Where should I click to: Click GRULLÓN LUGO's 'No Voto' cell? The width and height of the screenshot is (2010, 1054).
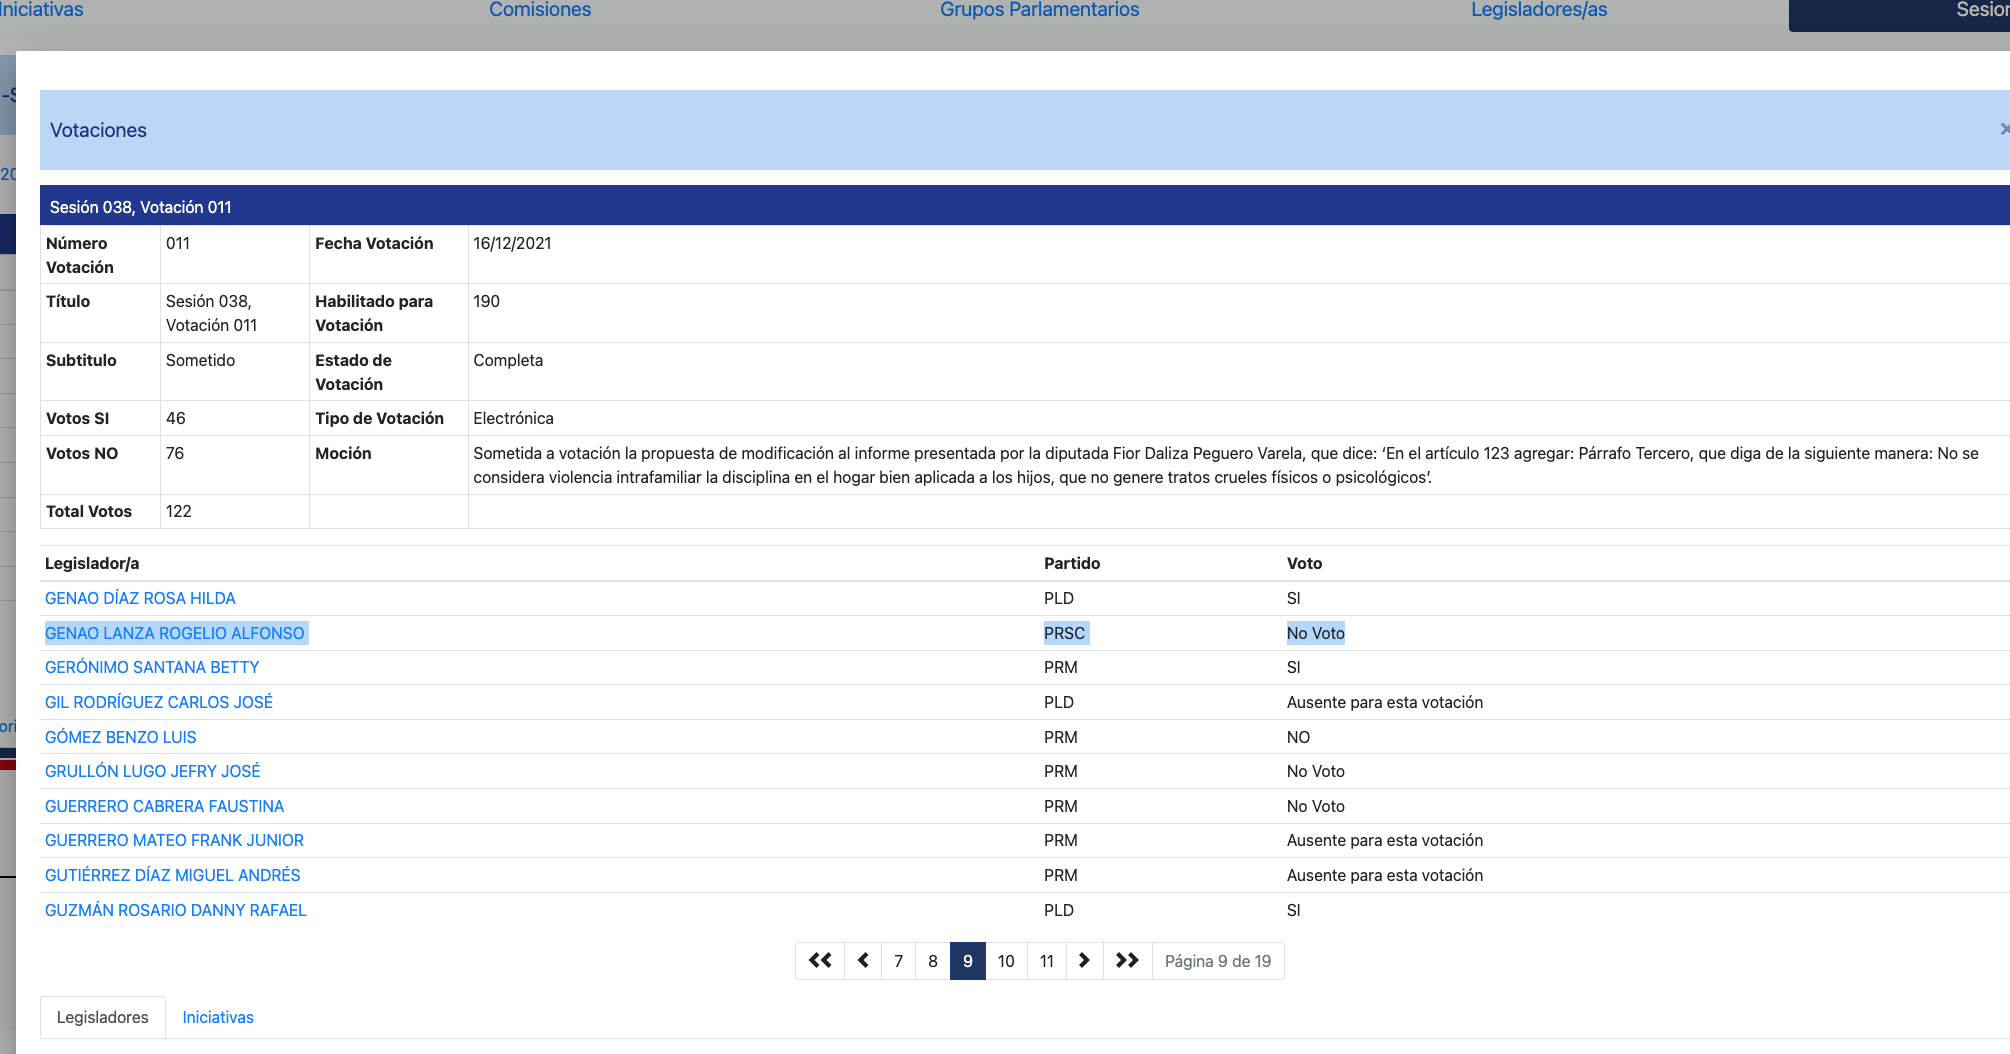pos(1316,771)
